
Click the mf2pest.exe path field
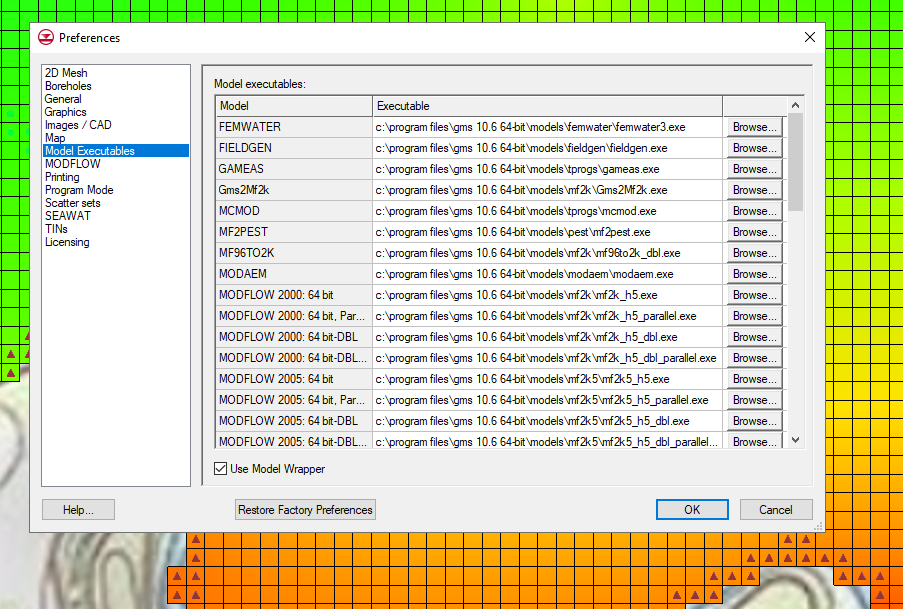(x=548, y=232)
